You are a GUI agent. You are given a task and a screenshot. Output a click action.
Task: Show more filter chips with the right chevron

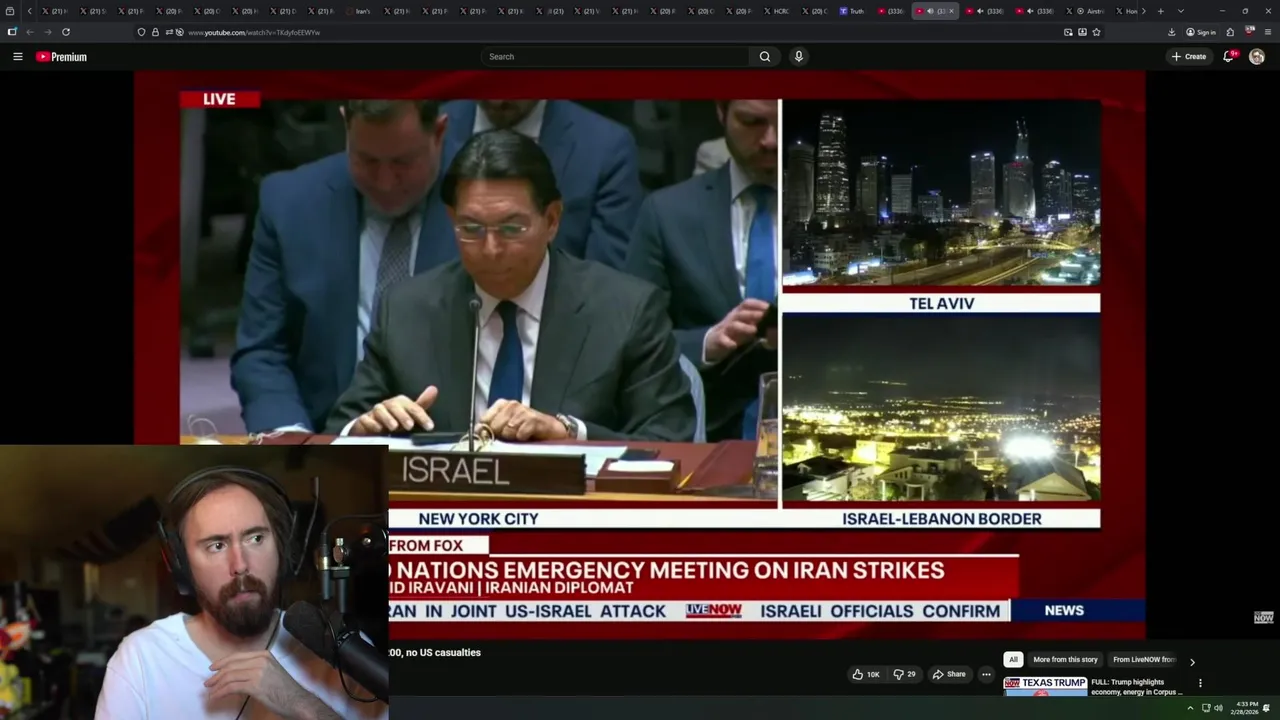(1192, 661)
